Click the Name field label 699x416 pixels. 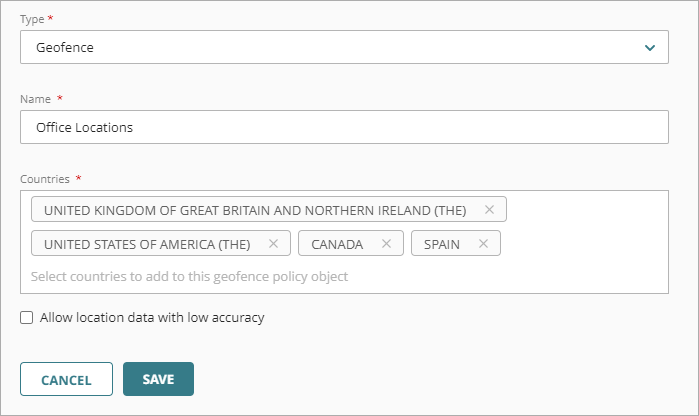[36, 98]
